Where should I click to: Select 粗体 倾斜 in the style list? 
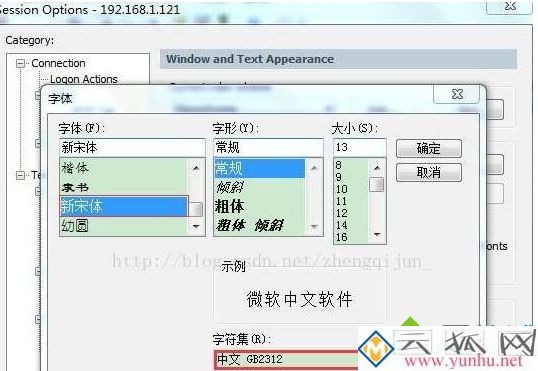259,225
